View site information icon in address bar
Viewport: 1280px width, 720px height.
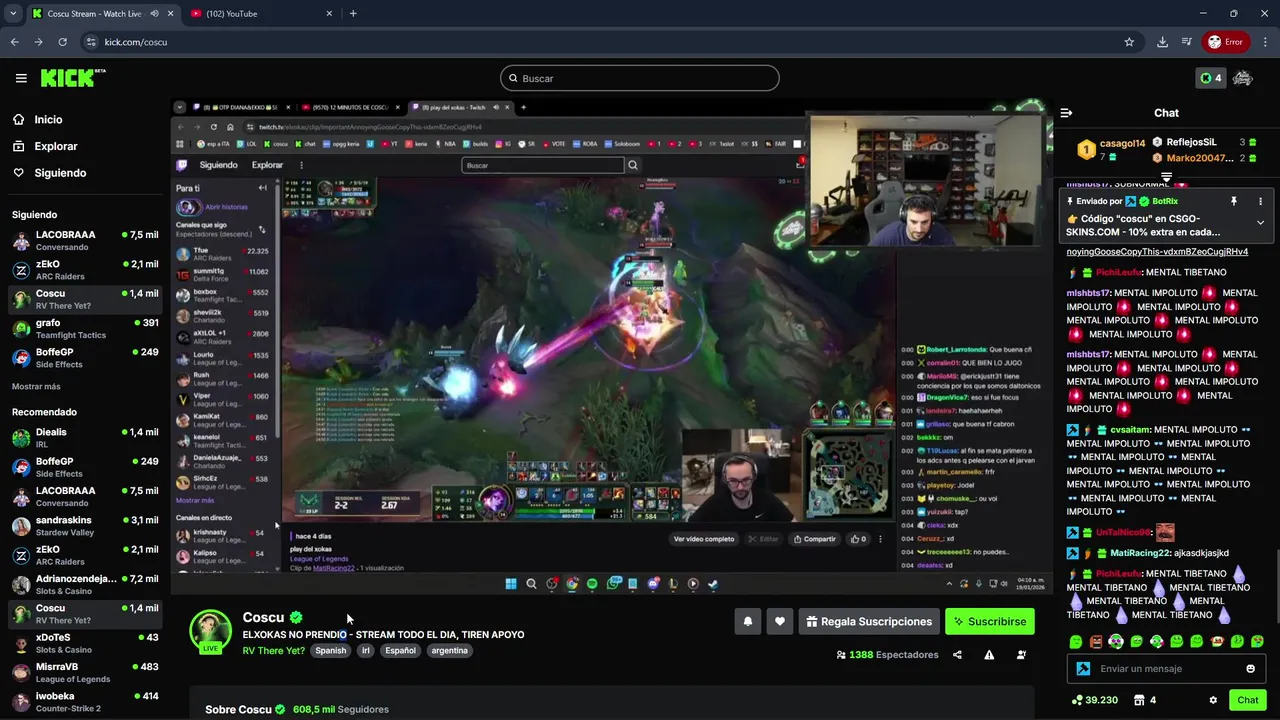(91, 42)
